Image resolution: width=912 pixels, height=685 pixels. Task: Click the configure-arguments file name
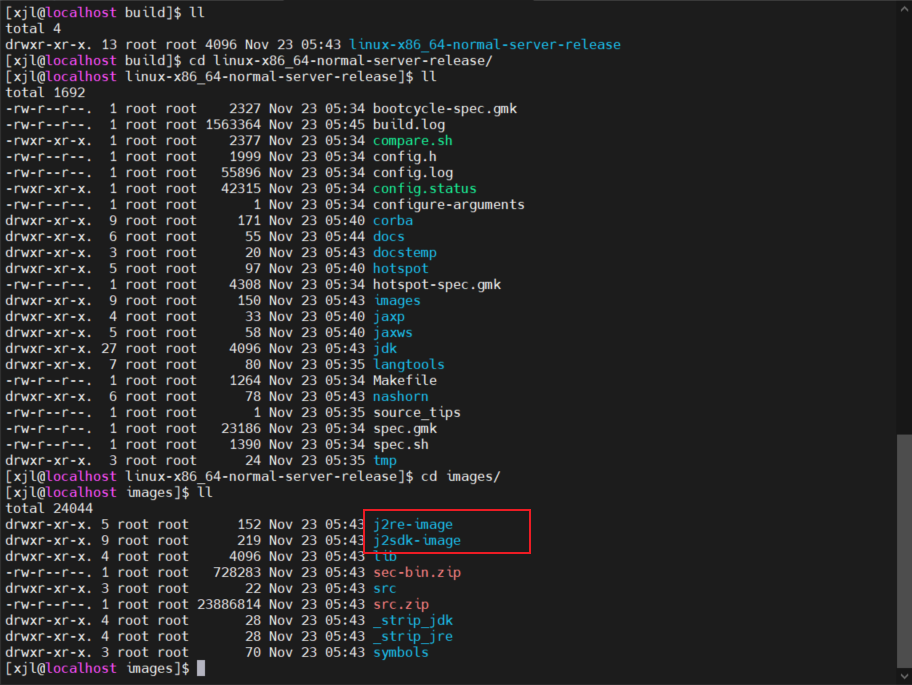(x=449, y=205)
